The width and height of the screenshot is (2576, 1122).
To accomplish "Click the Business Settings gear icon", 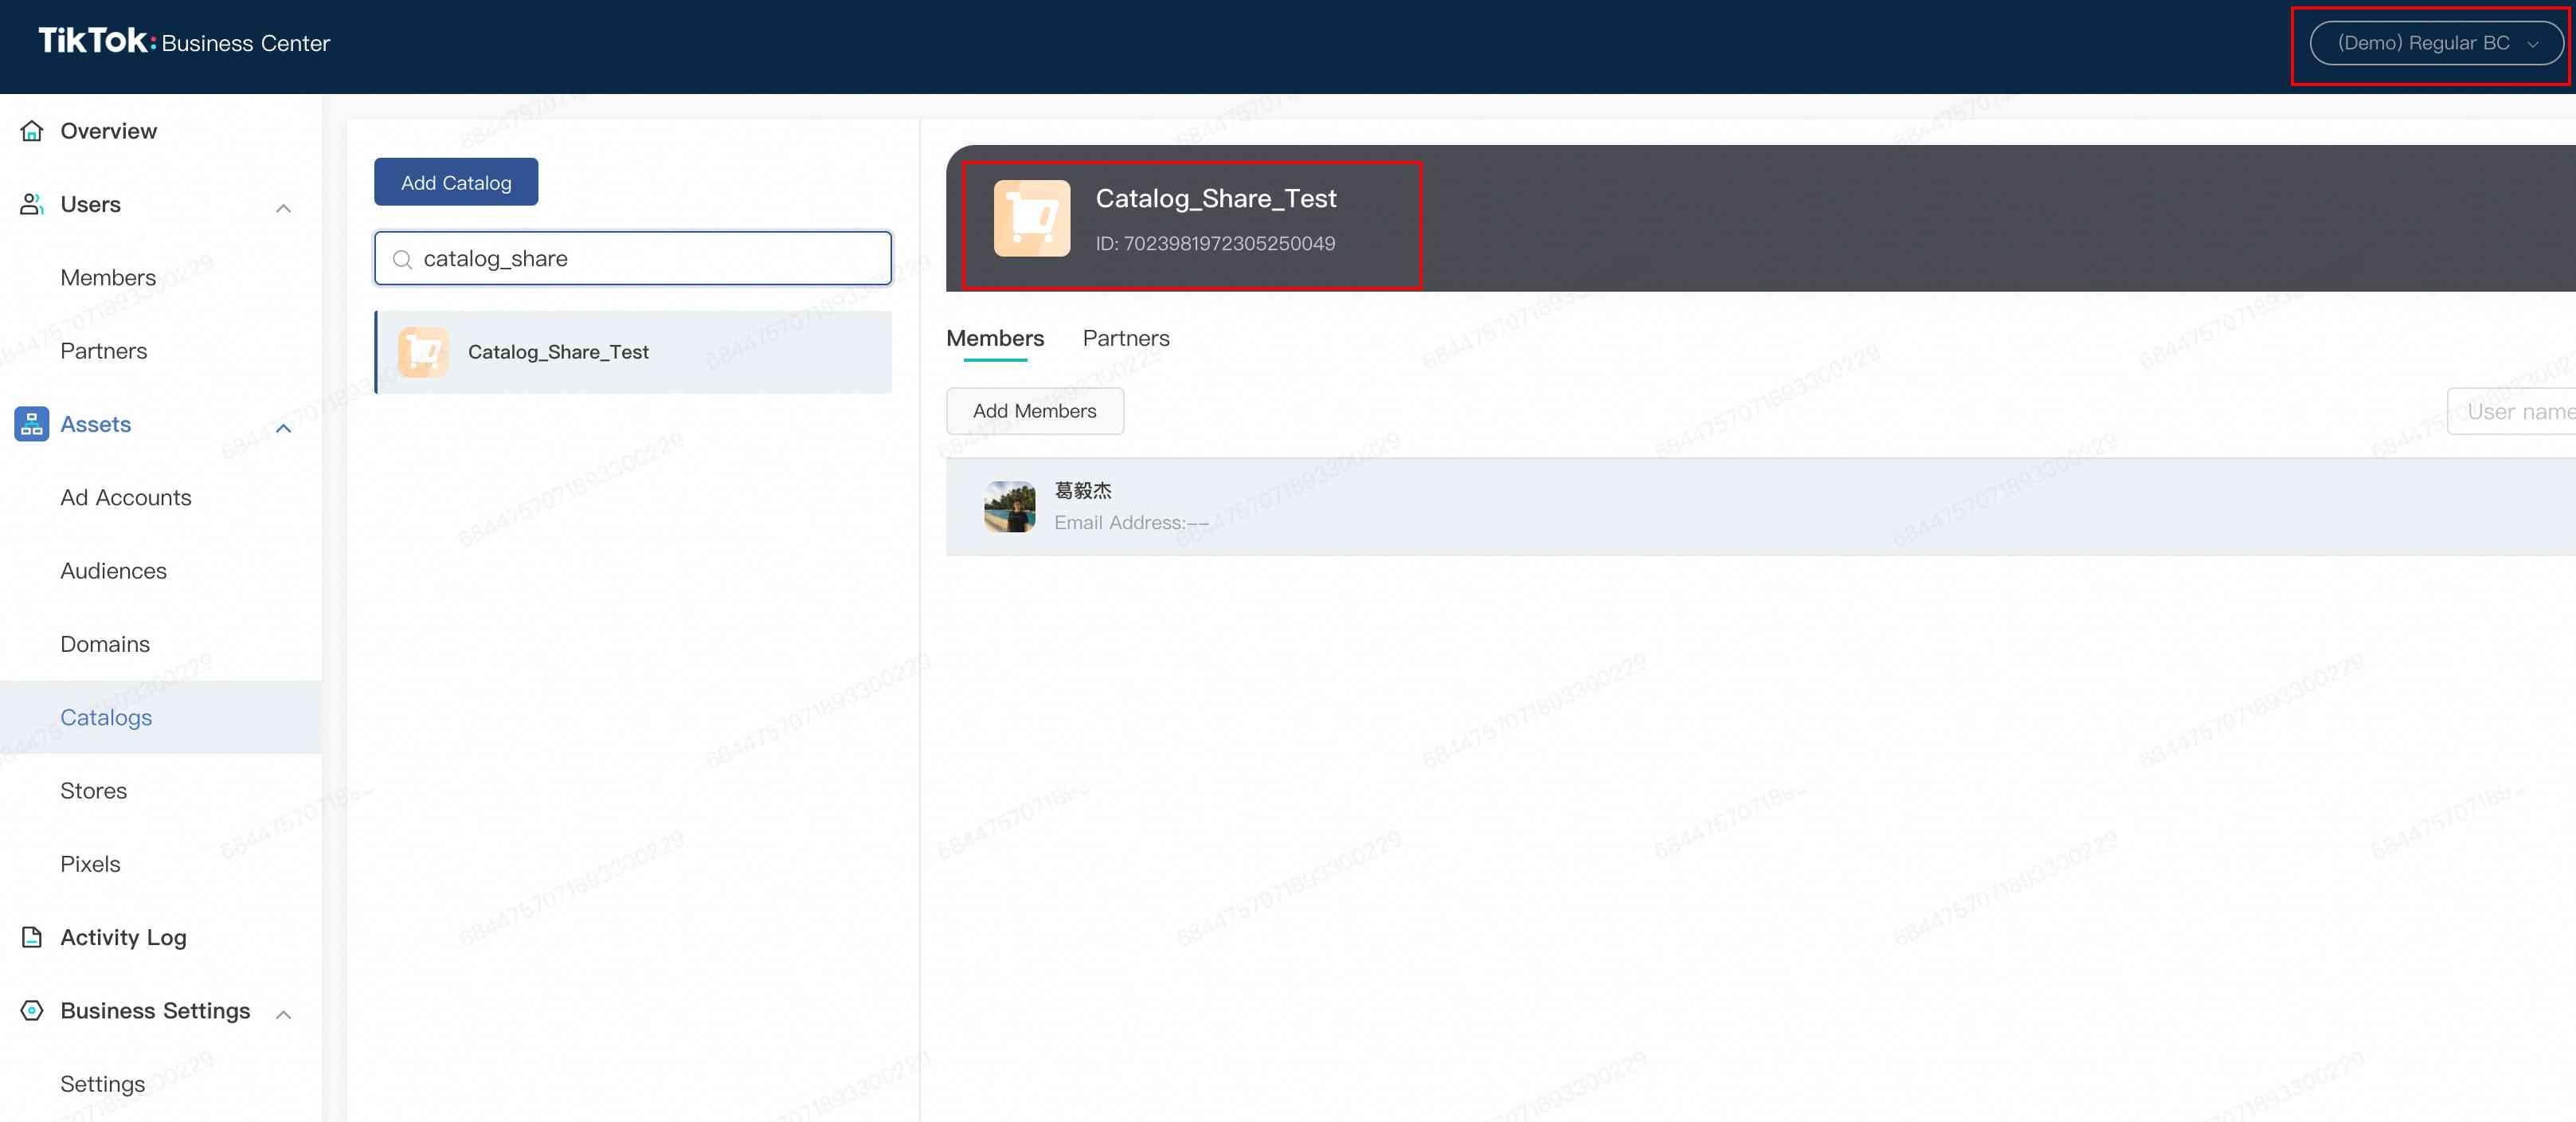I will point(31,1011).
